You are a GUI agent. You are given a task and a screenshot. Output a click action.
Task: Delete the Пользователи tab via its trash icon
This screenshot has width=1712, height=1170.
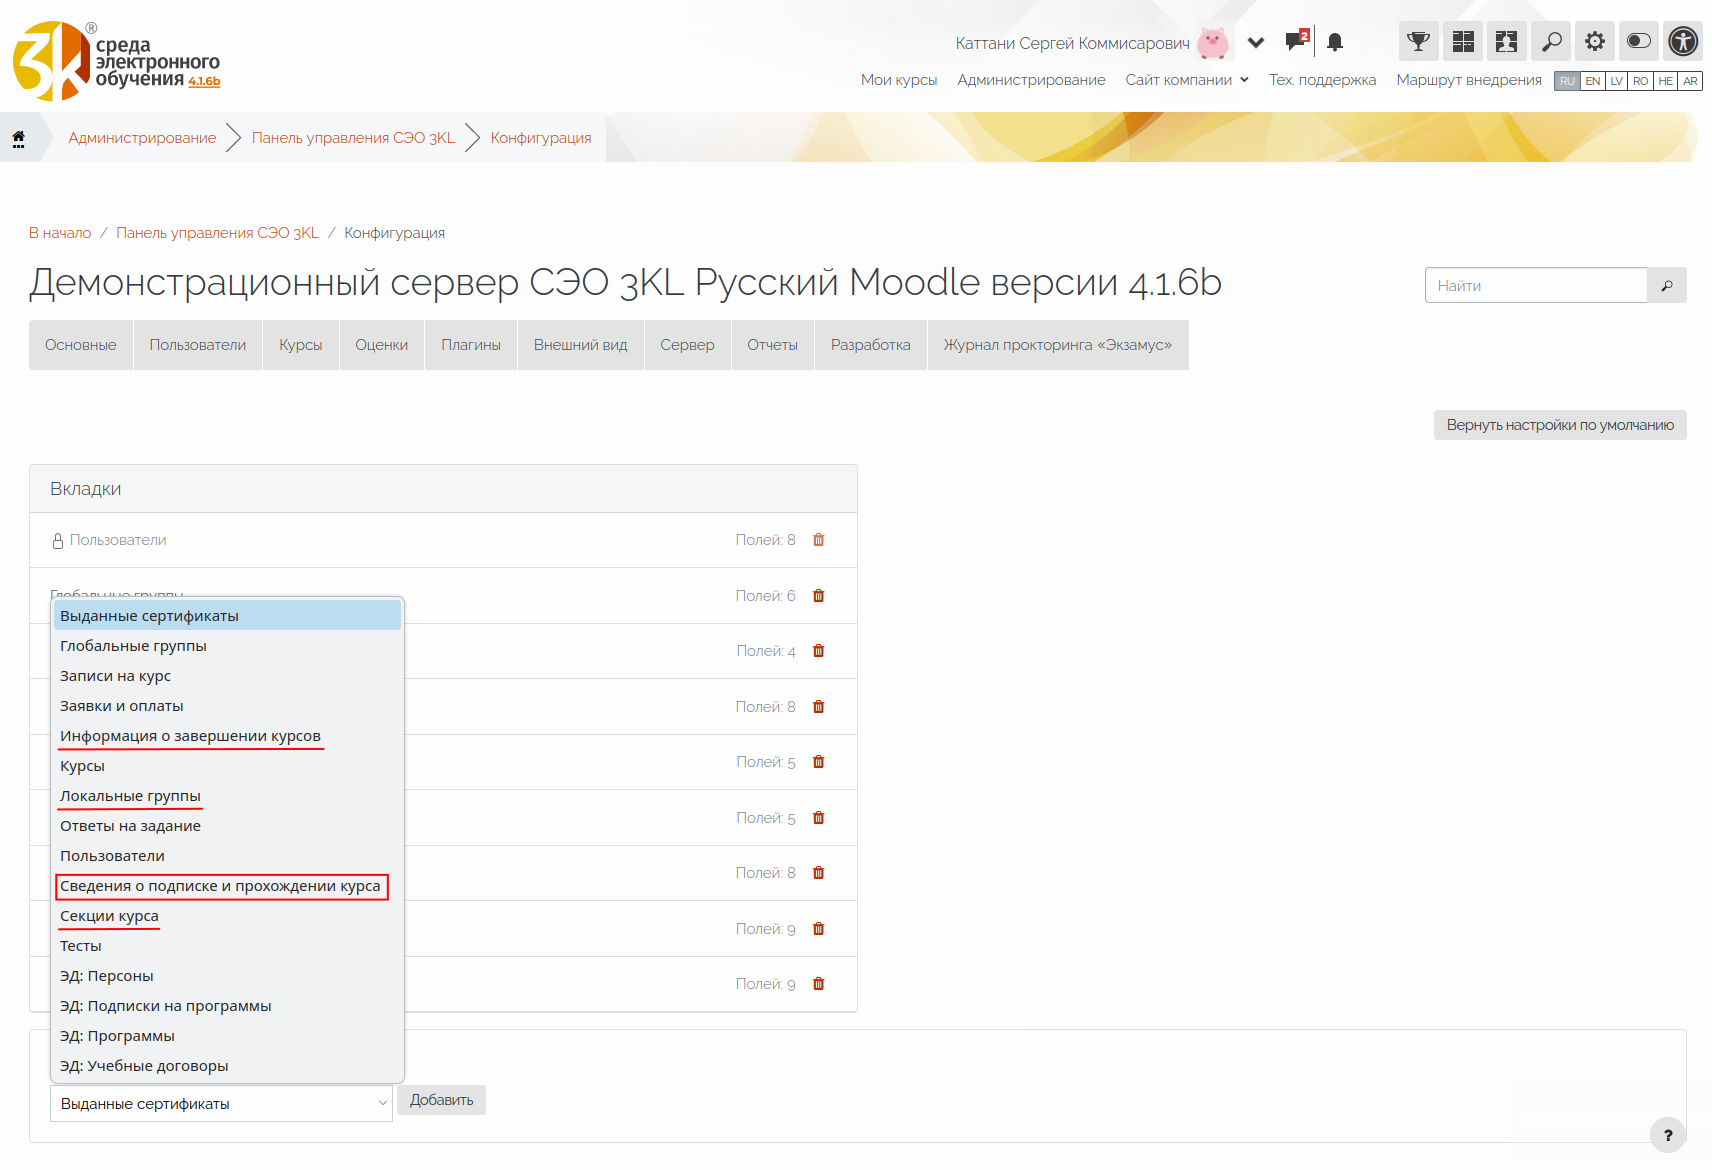(819, 540)
